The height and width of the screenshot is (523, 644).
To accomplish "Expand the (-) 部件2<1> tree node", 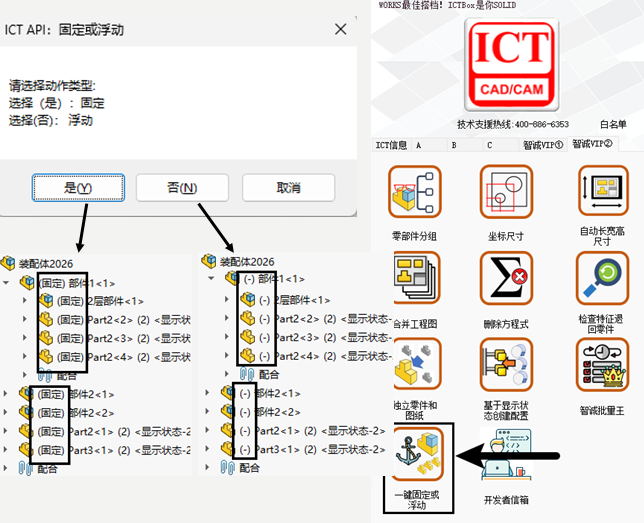I will (207, 394).
